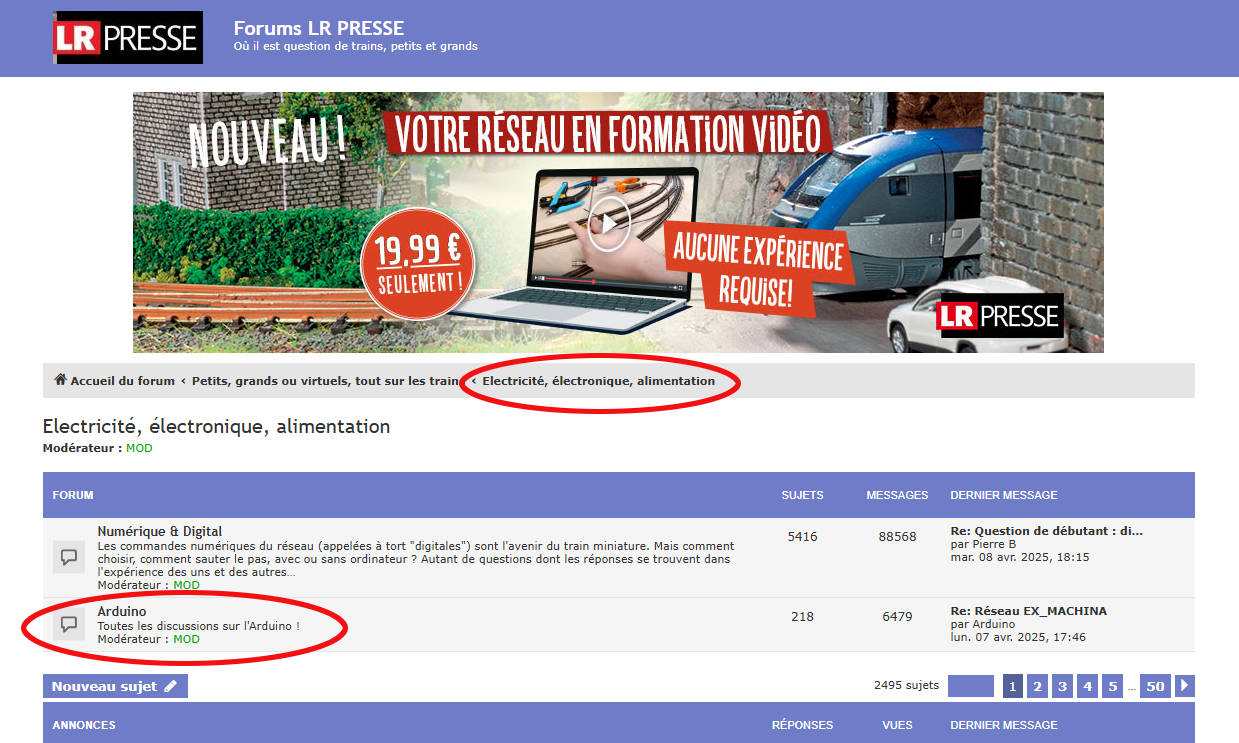The height and width of the screenshot is (743, 1239).
Task: Select page 3 in pagination
Action: pyautogui.click(x=1063, y=686)
